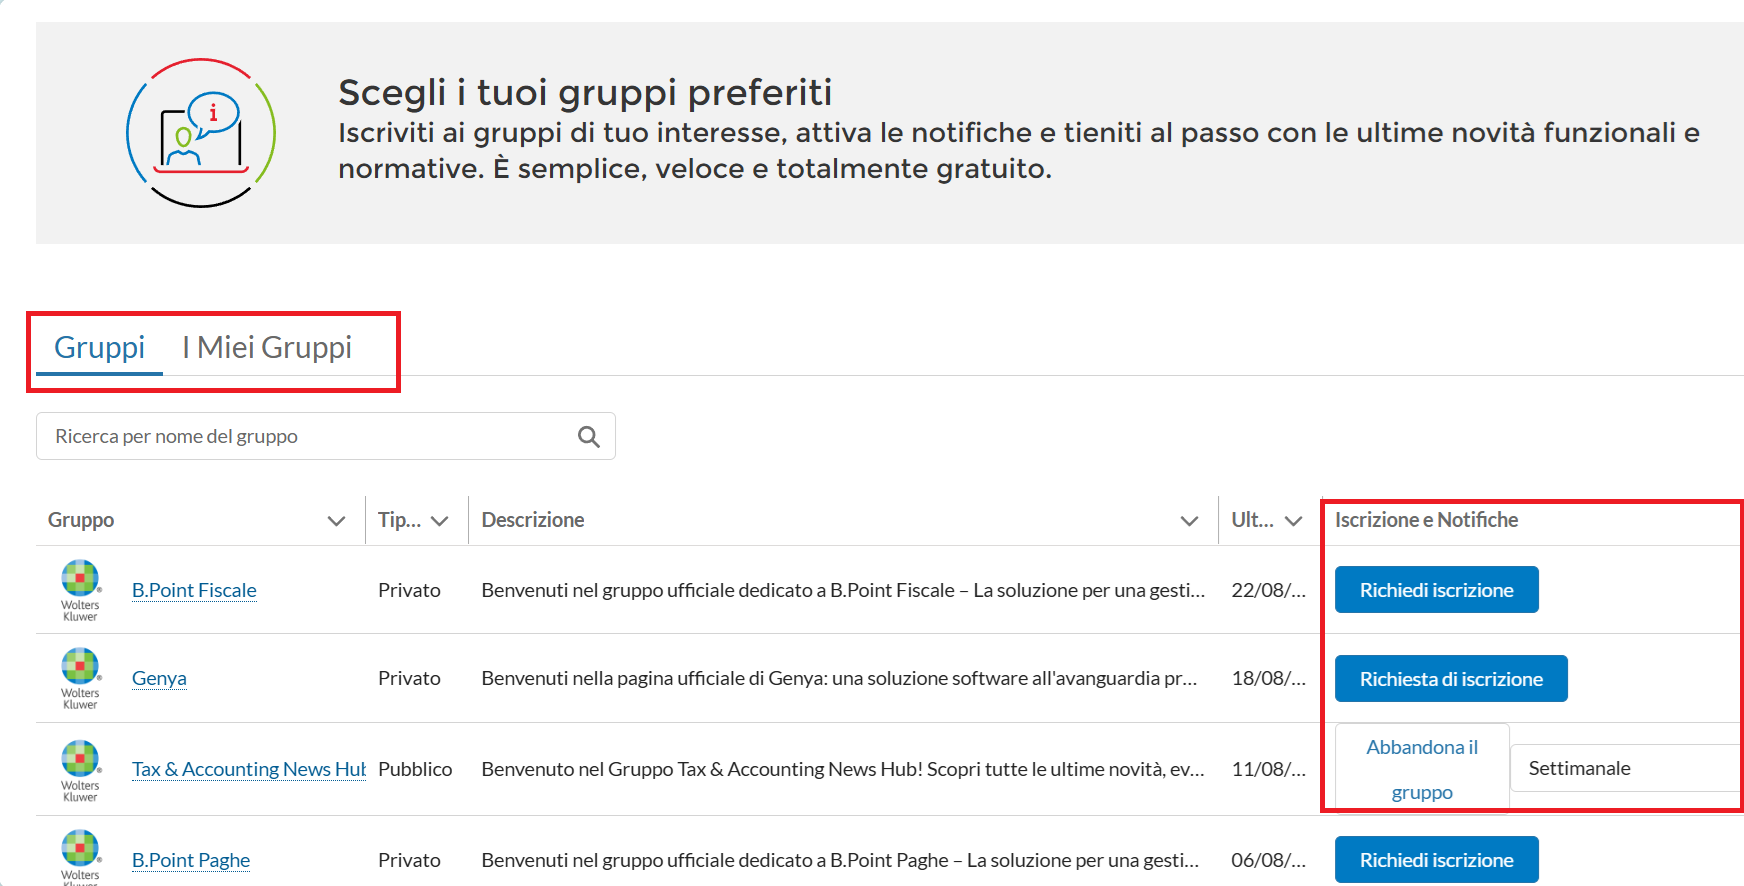Click the B.Point Paghe description text
This screenshot has height=886, width=1744.
click(840, 860)
